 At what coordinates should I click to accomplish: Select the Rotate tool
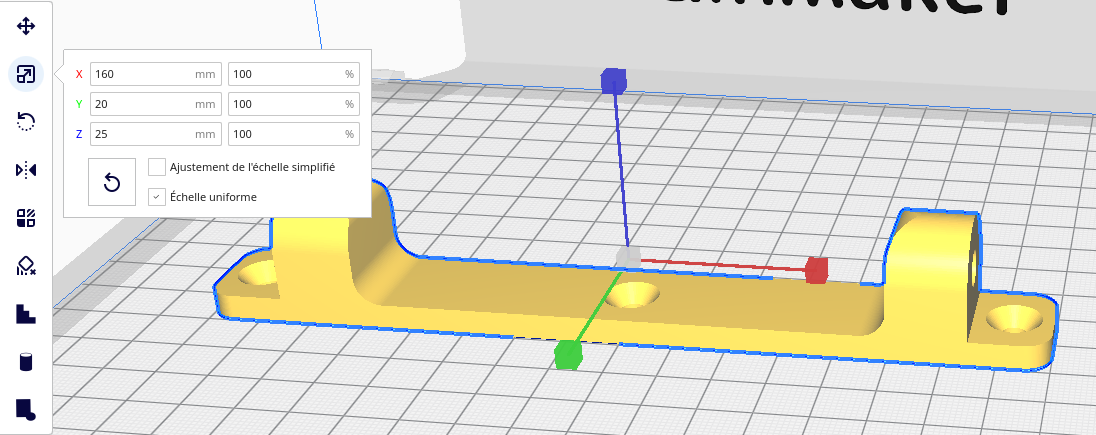tap(26, 122)
